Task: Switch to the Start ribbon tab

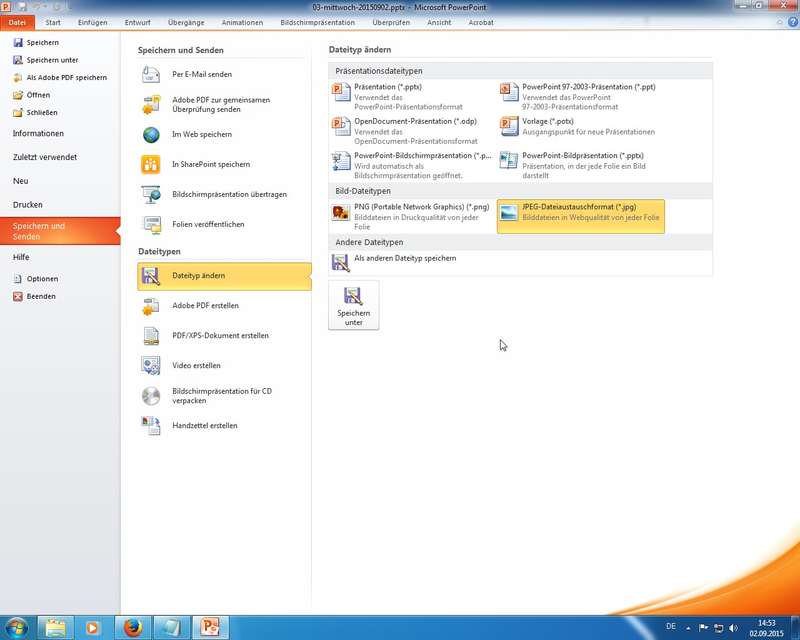Action: coord(53,22)
